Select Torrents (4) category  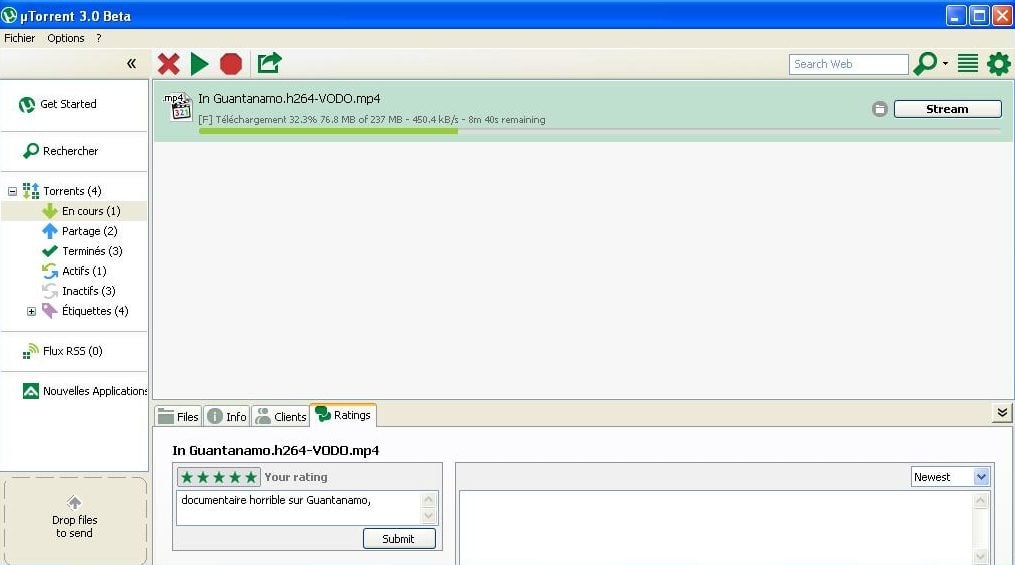coord(72,191)
